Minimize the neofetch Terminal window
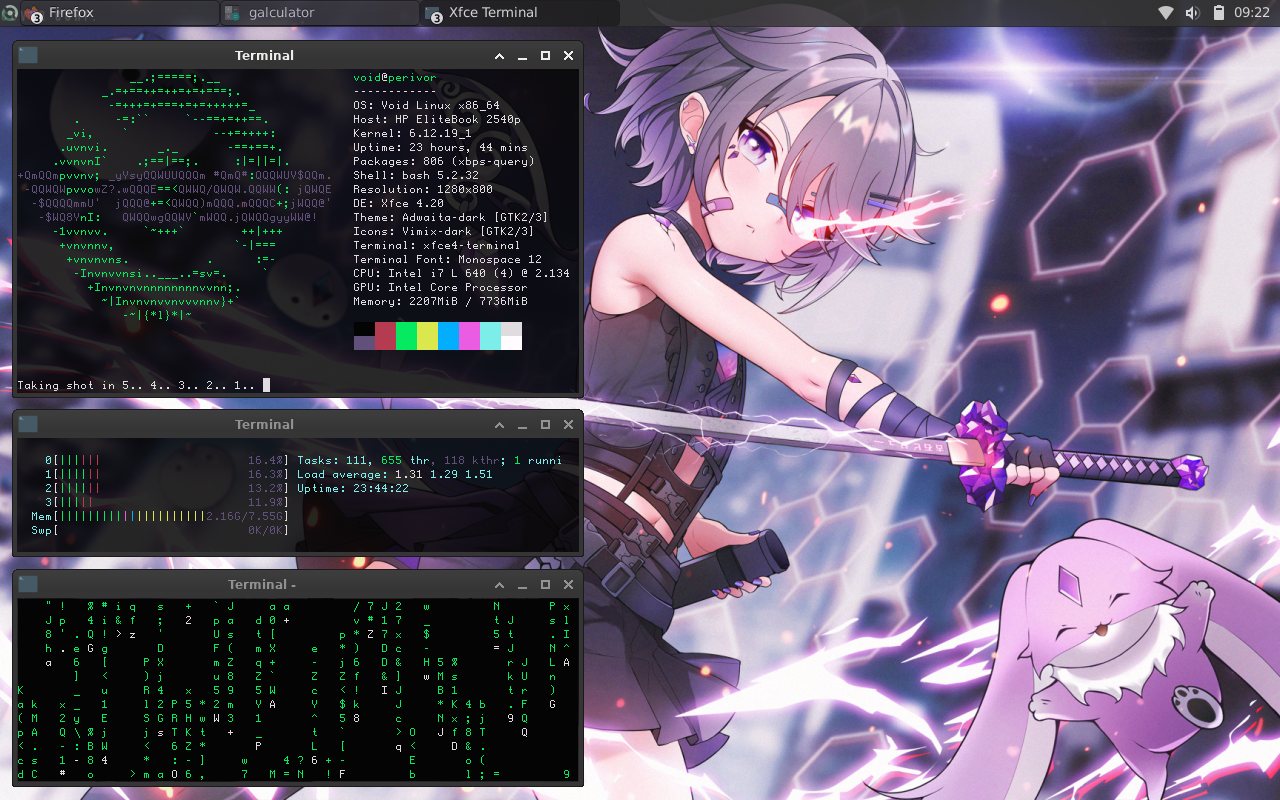1280x800 pixels. [x=522, y=56]
